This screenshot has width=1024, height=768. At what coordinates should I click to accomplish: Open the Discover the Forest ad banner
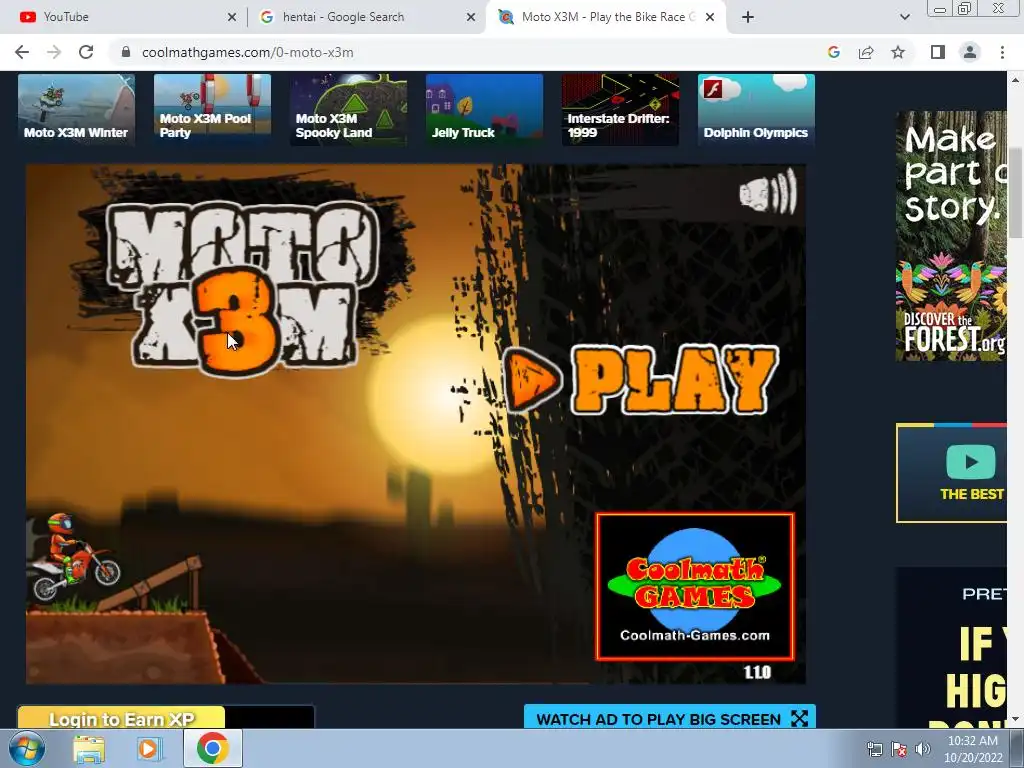pos(951,236)
